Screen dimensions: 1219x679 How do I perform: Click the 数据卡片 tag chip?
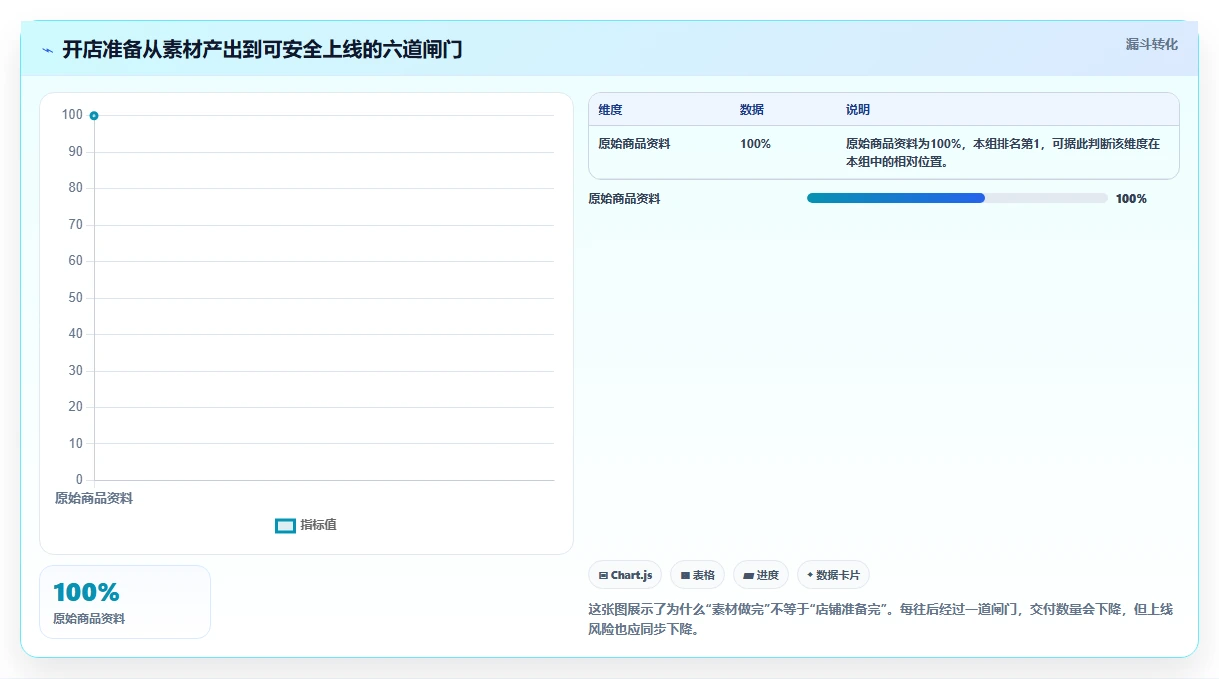click(x=833, y=575)
